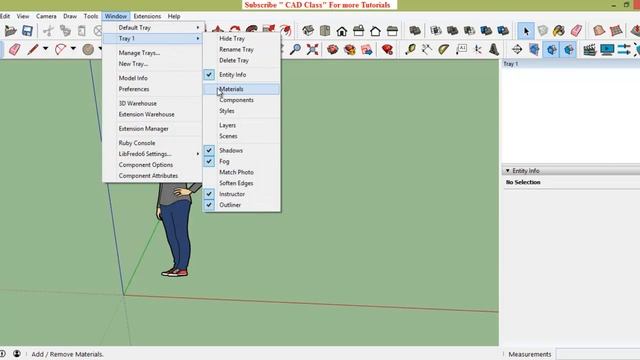Select the Dimensions tool
This screenshot has height=360, width=640.
[x=427, y=49]
